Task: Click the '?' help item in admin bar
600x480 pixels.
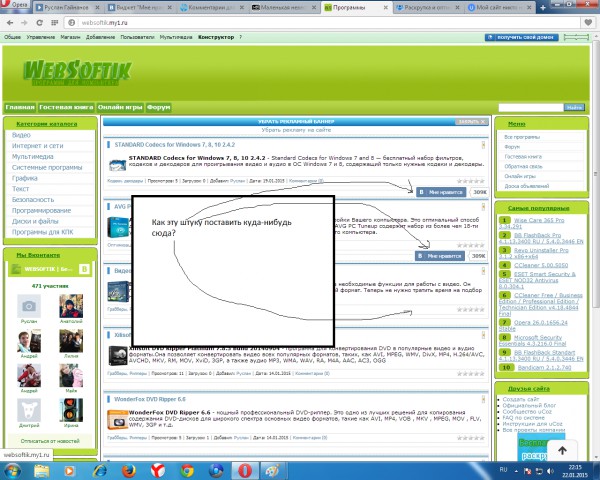Action: pyautogui.click(x=240, y=37)
